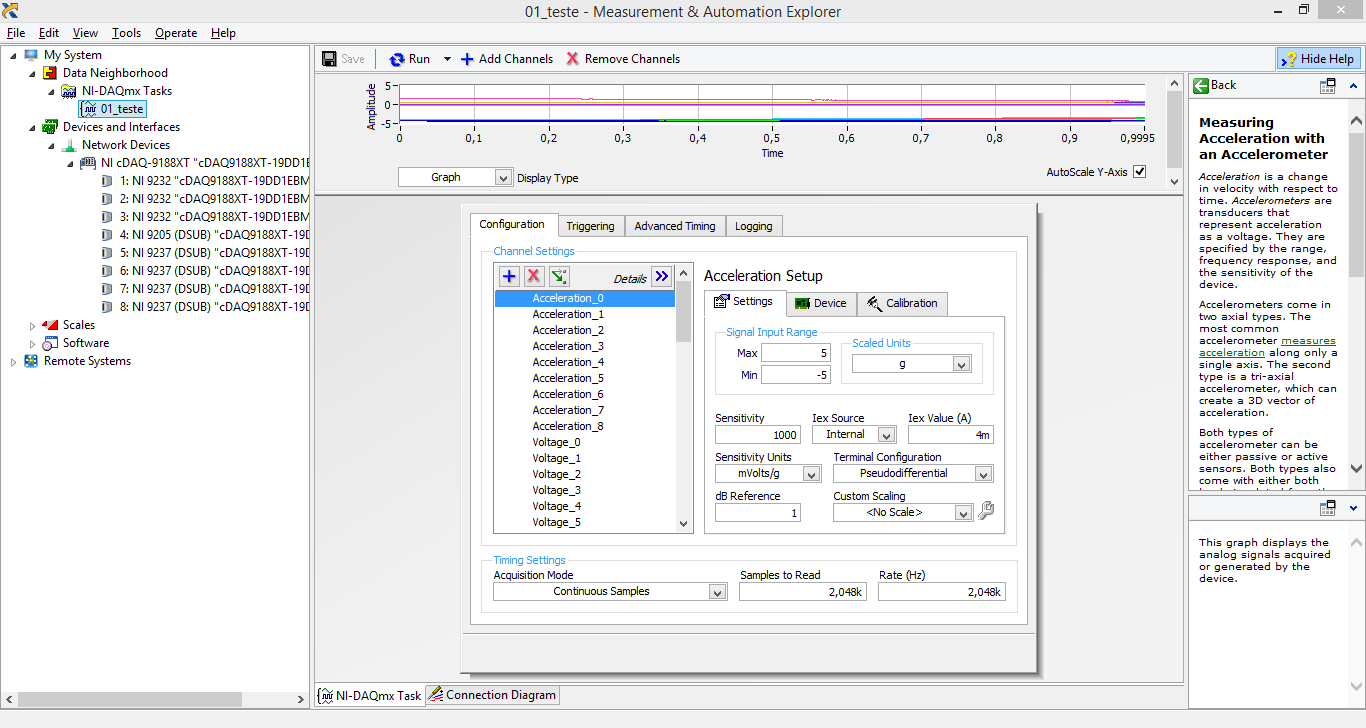Click the Hide Help button
Screen dimensions: 1366x728
[1318, 59]
